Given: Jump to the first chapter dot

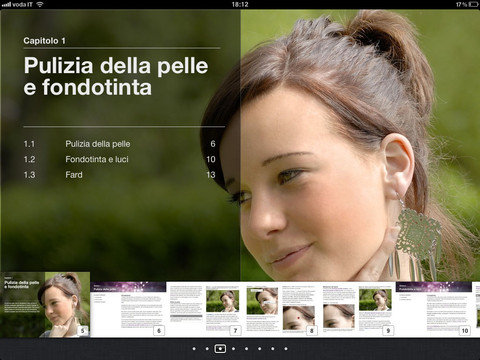Looking at the screenshot, I should (x=194, y=349).
